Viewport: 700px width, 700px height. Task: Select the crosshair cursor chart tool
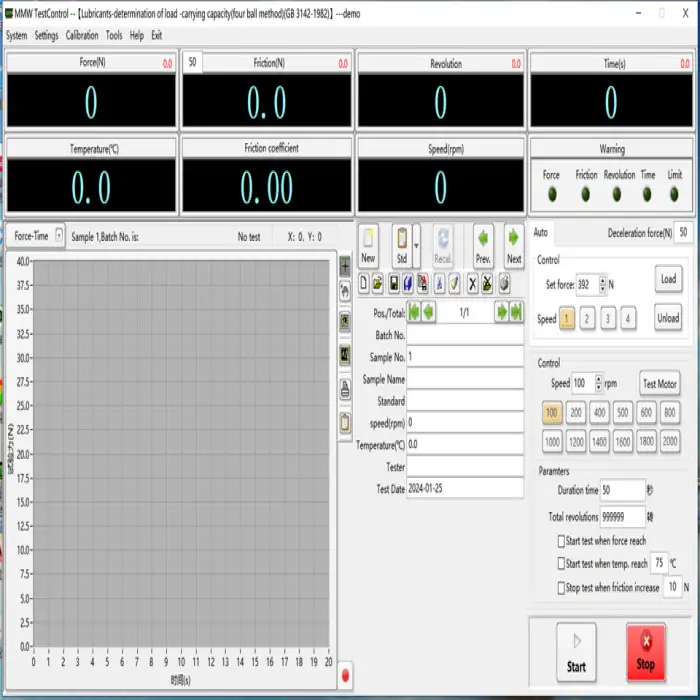[x=346, y=267]
